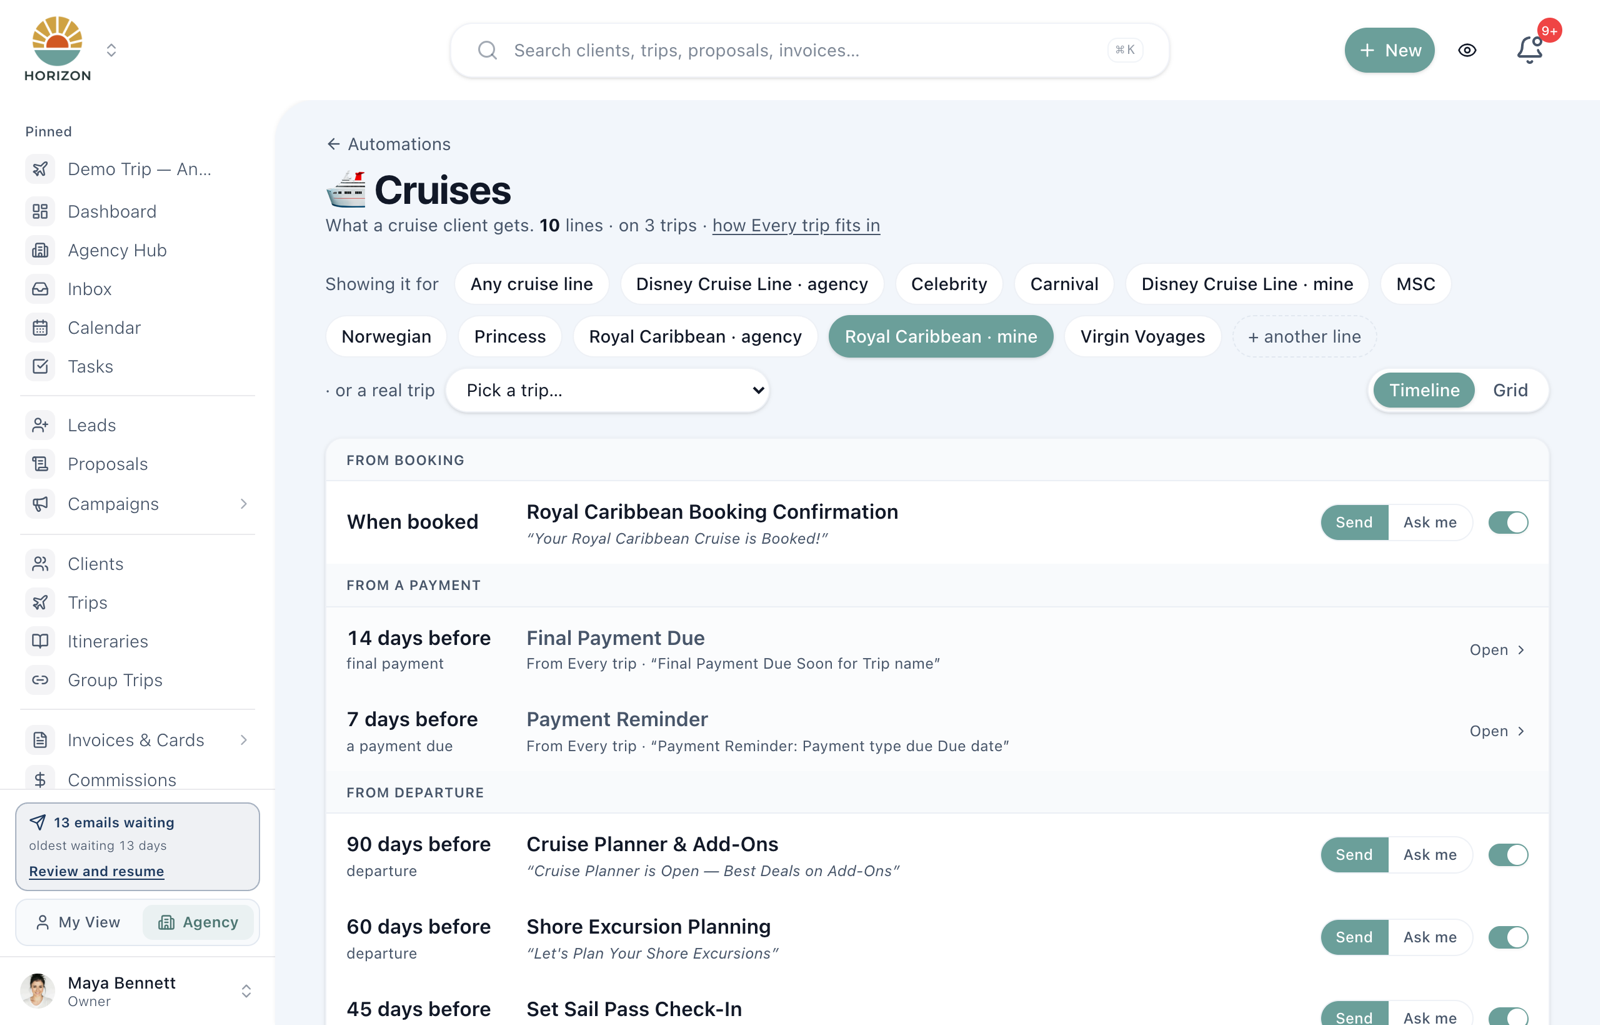The width and height of the screenshot is (1600, 1025).
Task: Turn off Cruise Planner & Add-Ons toggle
Action: point(1508,855)
